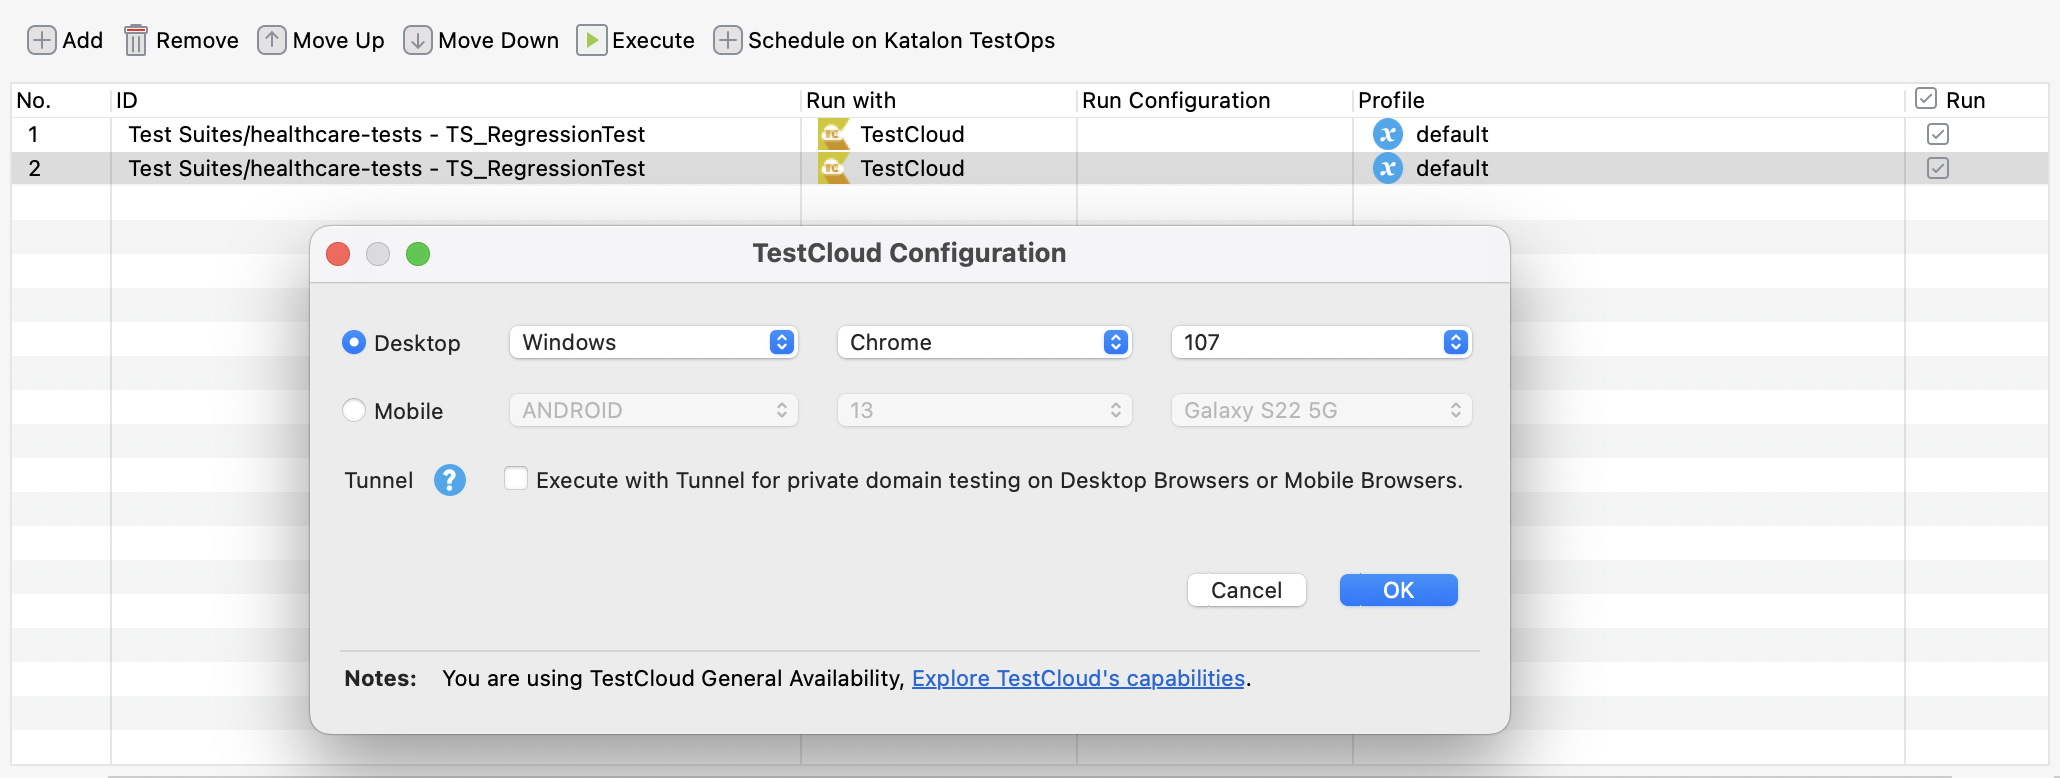
Task: Toggle the Run checkbox for row 2
Action: click(1938, 168)
